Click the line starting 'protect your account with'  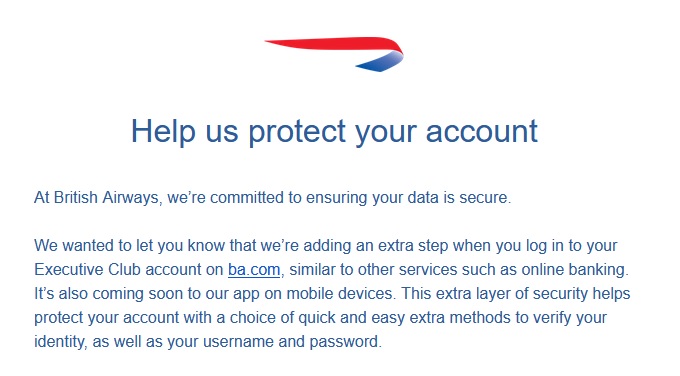point(320,318)
